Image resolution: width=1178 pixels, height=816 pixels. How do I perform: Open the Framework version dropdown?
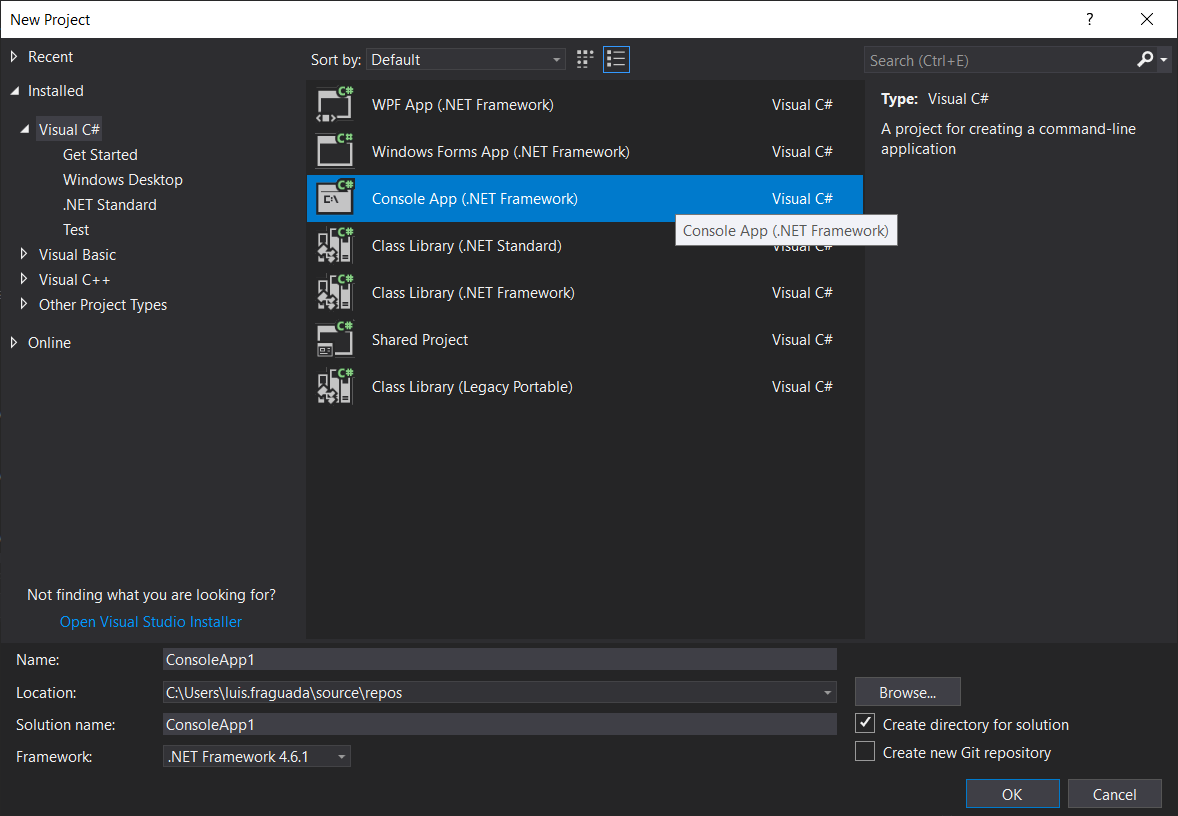(256, 756)
